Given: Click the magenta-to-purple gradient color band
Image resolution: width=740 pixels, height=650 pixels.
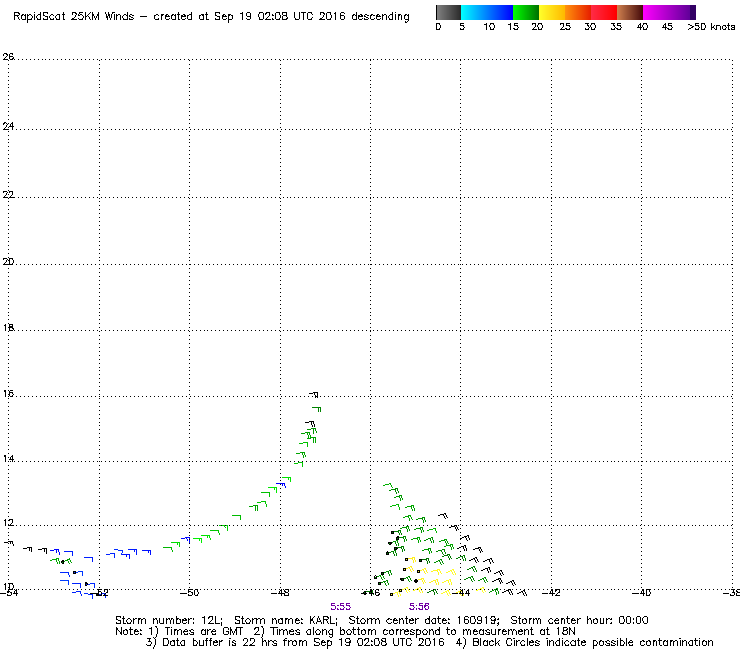Looking at the screenshot, I should 669,12.
